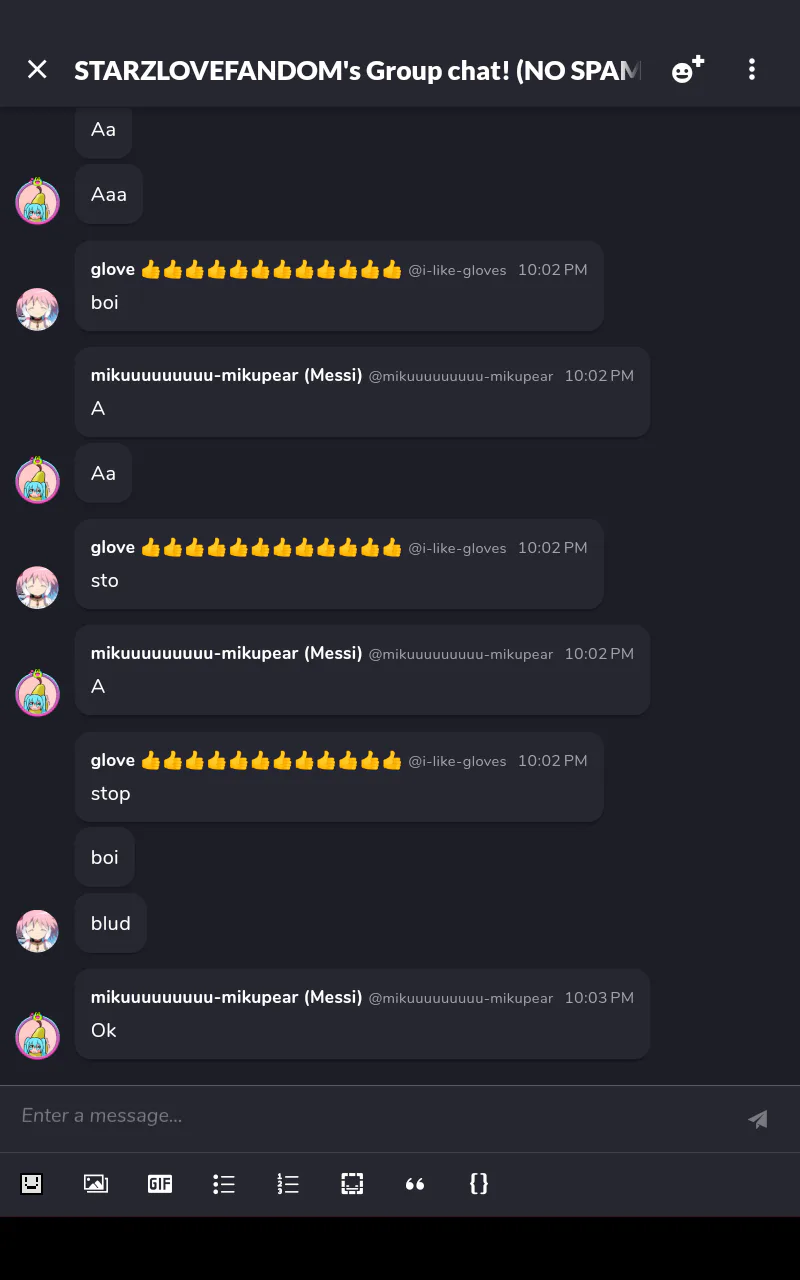Insert a bulleted list
This screenshot has height=1280, width=800.
tap(224, 1184)
